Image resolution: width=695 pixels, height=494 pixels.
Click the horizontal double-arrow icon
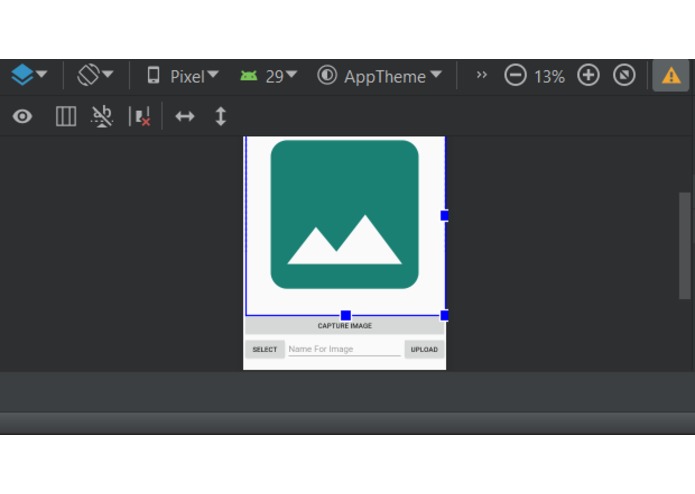[x=185, y=117]
